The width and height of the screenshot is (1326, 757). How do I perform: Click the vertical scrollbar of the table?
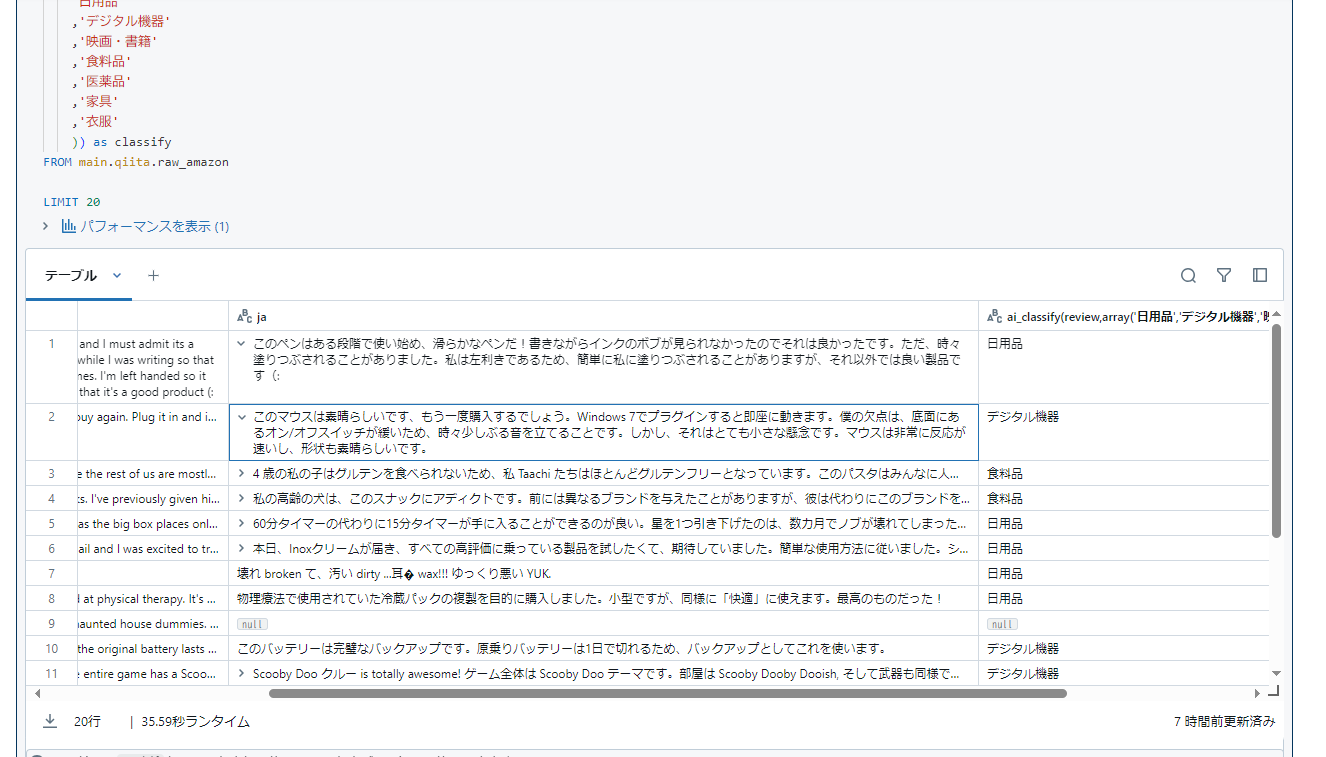1276,430
